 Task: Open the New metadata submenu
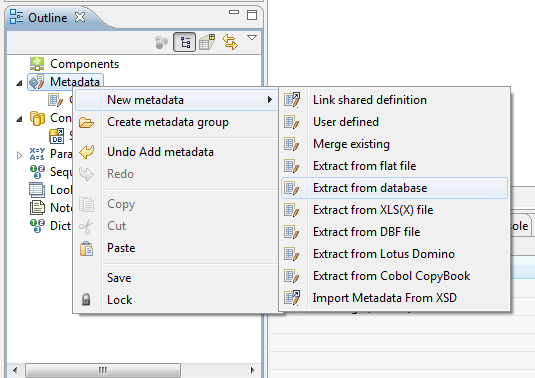176,100
